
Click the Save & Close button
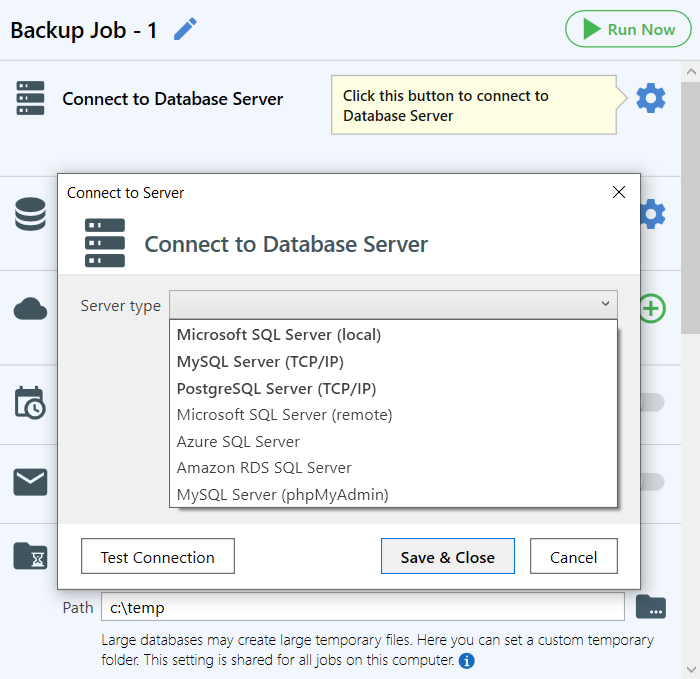pyautogui.click(x=447, y=557)
